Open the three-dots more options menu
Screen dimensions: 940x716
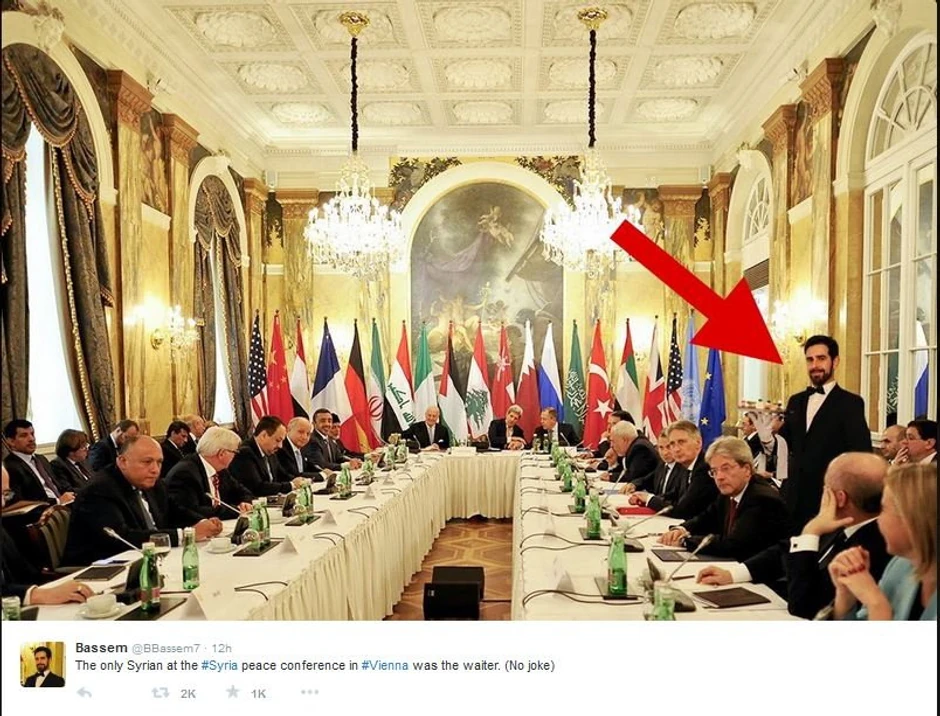[x=309, y=693]
